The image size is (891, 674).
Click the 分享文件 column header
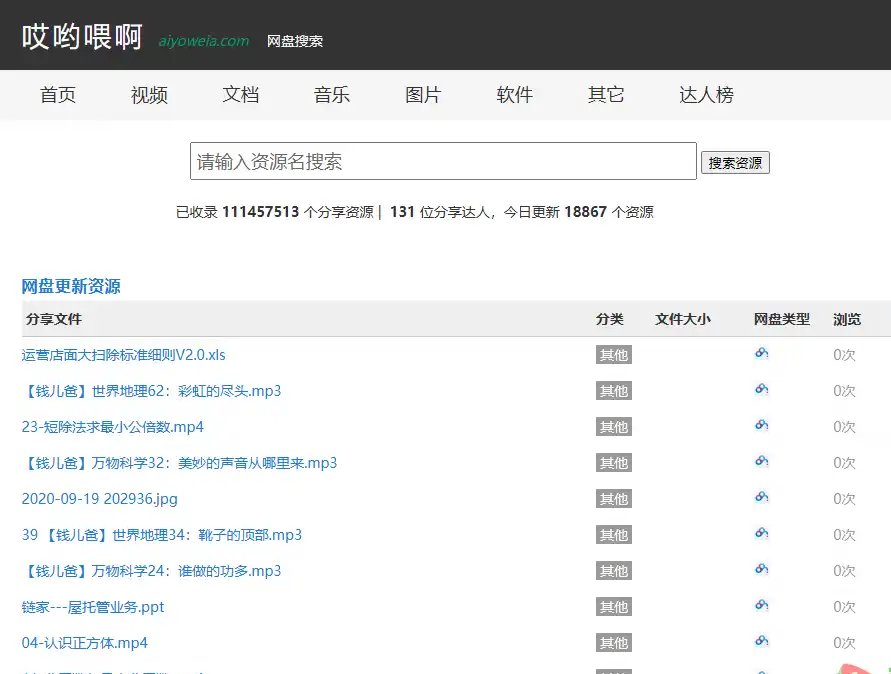click(x=54, y=319)
